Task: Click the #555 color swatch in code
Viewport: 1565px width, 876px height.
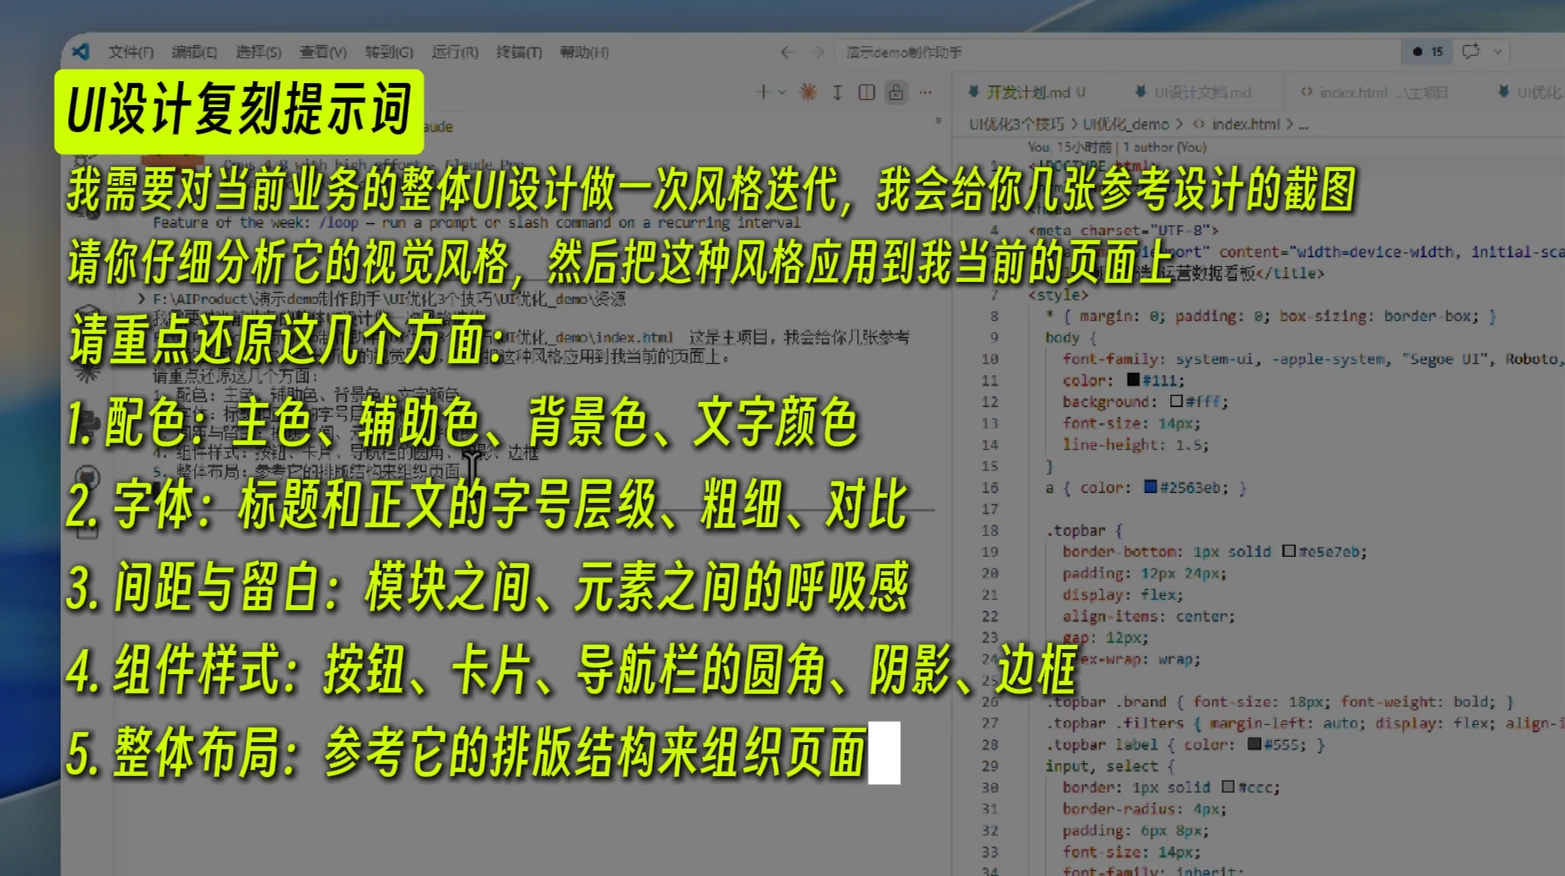Action: pos(1255,744)
